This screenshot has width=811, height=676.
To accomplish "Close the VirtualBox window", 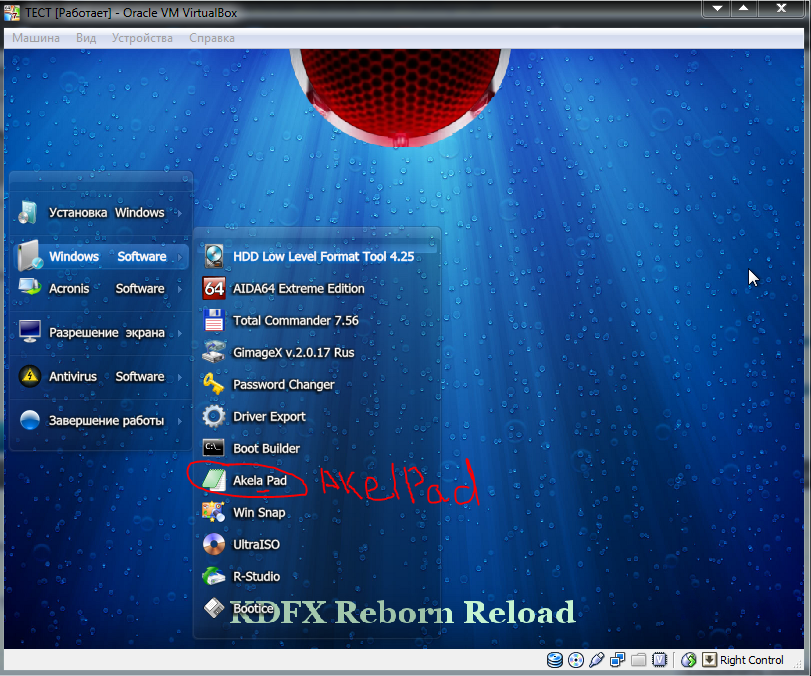I will pos(781,8).
